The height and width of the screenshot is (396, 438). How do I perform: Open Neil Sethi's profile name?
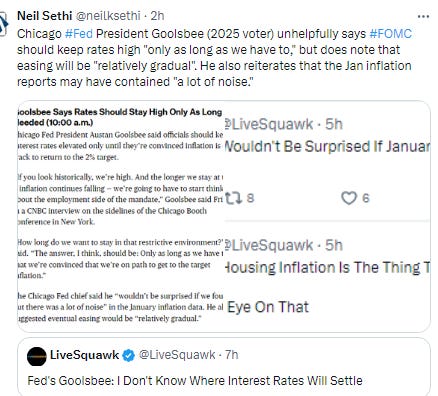(44, 16)
